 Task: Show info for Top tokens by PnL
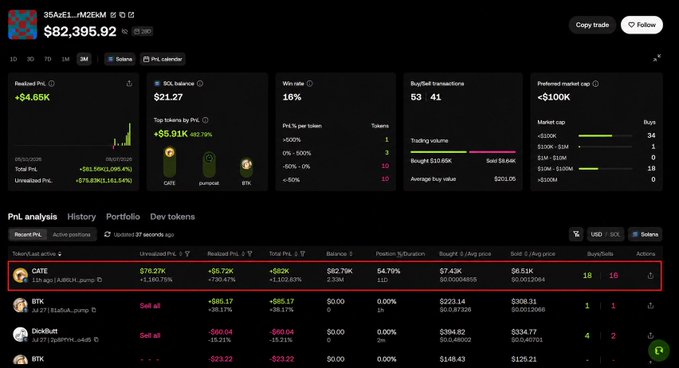click(x=205, y=120)
